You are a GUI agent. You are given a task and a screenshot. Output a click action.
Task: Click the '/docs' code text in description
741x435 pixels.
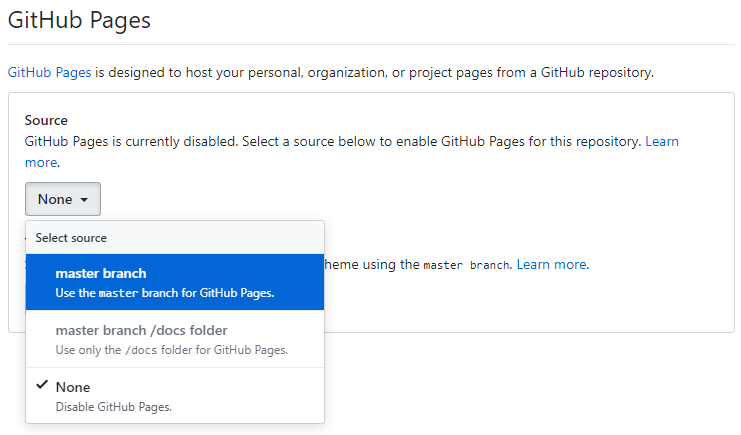coord(139,350)
